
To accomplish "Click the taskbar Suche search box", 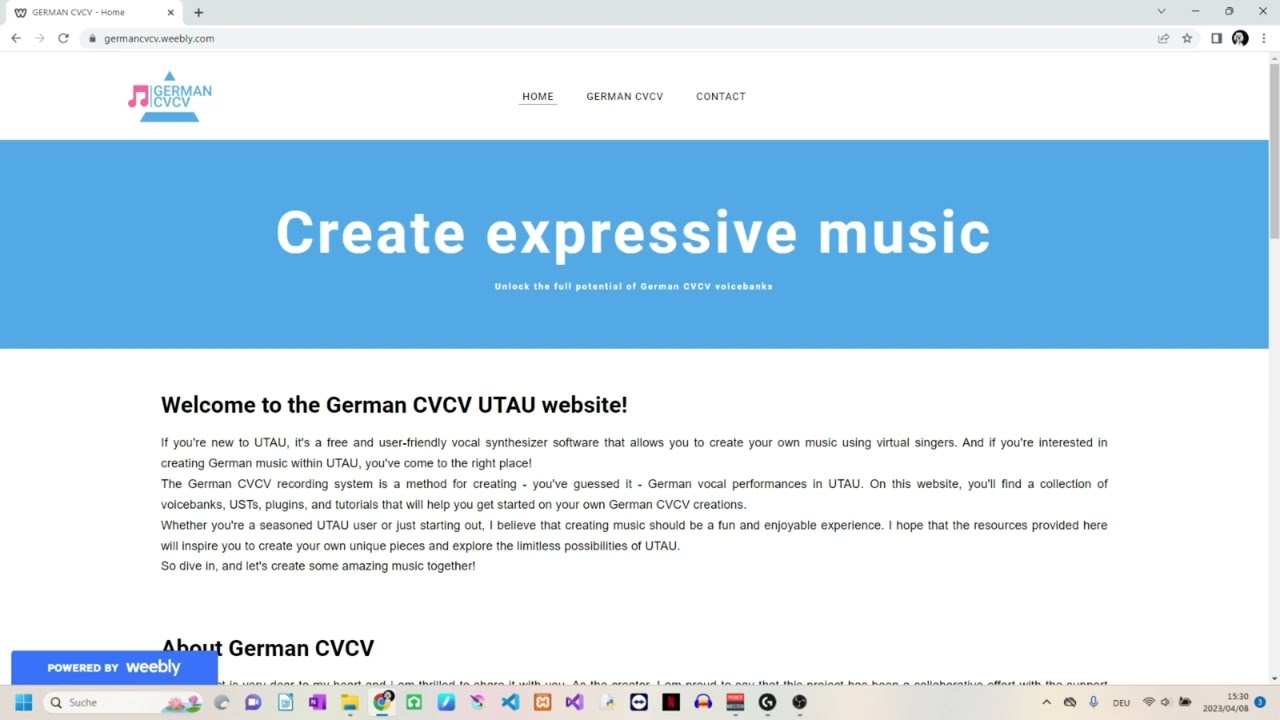I will tap(124, 702).
